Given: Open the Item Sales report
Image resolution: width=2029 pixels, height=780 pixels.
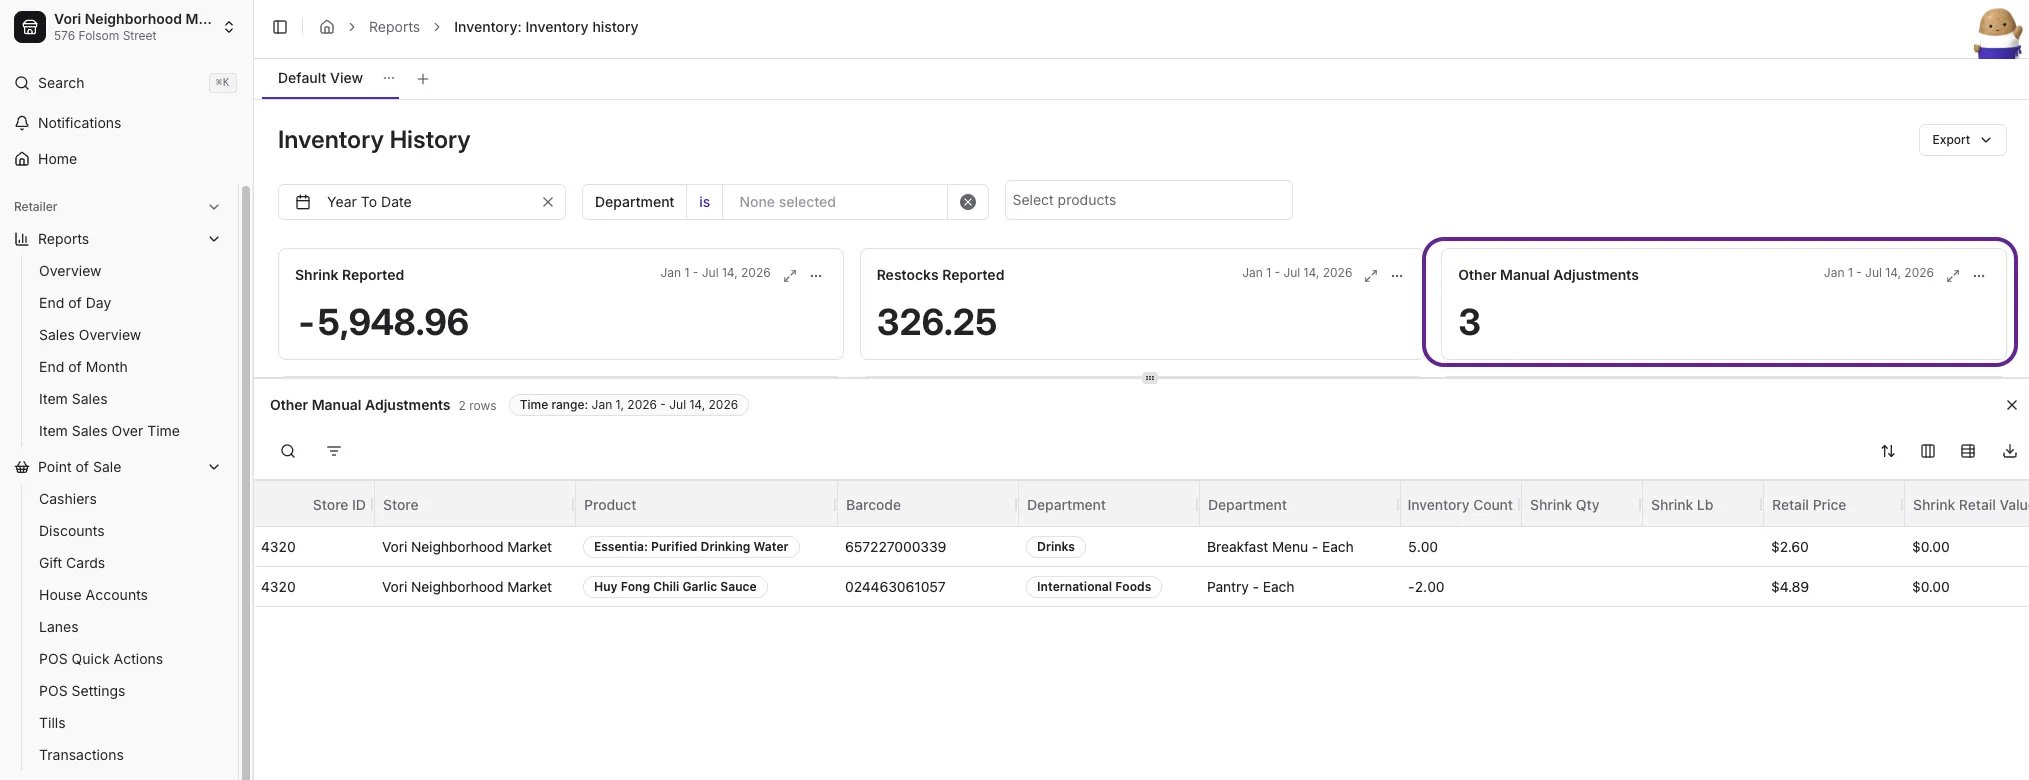Looking at the screenshot, I should [73, 399].
